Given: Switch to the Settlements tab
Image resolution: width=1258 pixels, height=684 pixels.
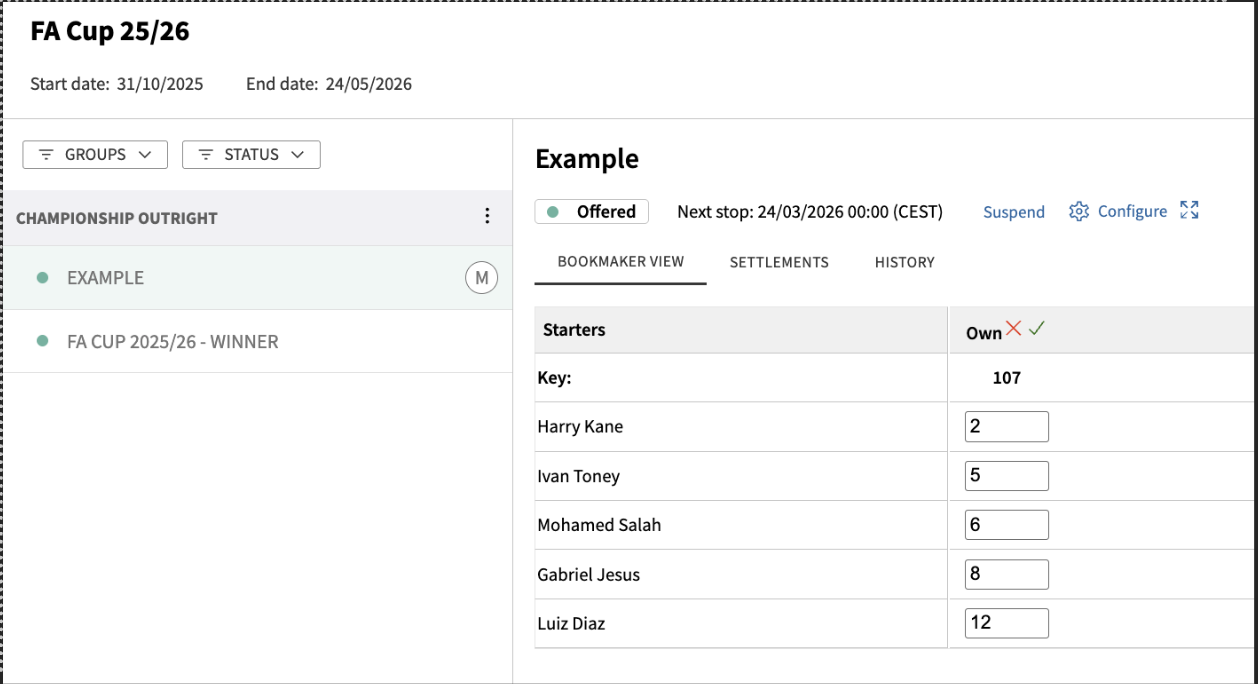Looking at the screenshot, I should pyautogui.click(x=779, y=262).
